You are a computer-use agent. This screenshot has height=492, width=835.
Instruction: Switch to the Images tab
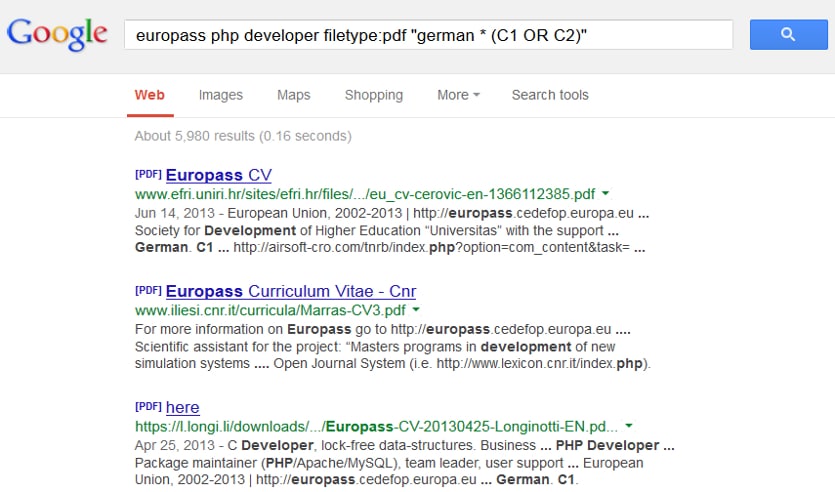click(220, 95)
